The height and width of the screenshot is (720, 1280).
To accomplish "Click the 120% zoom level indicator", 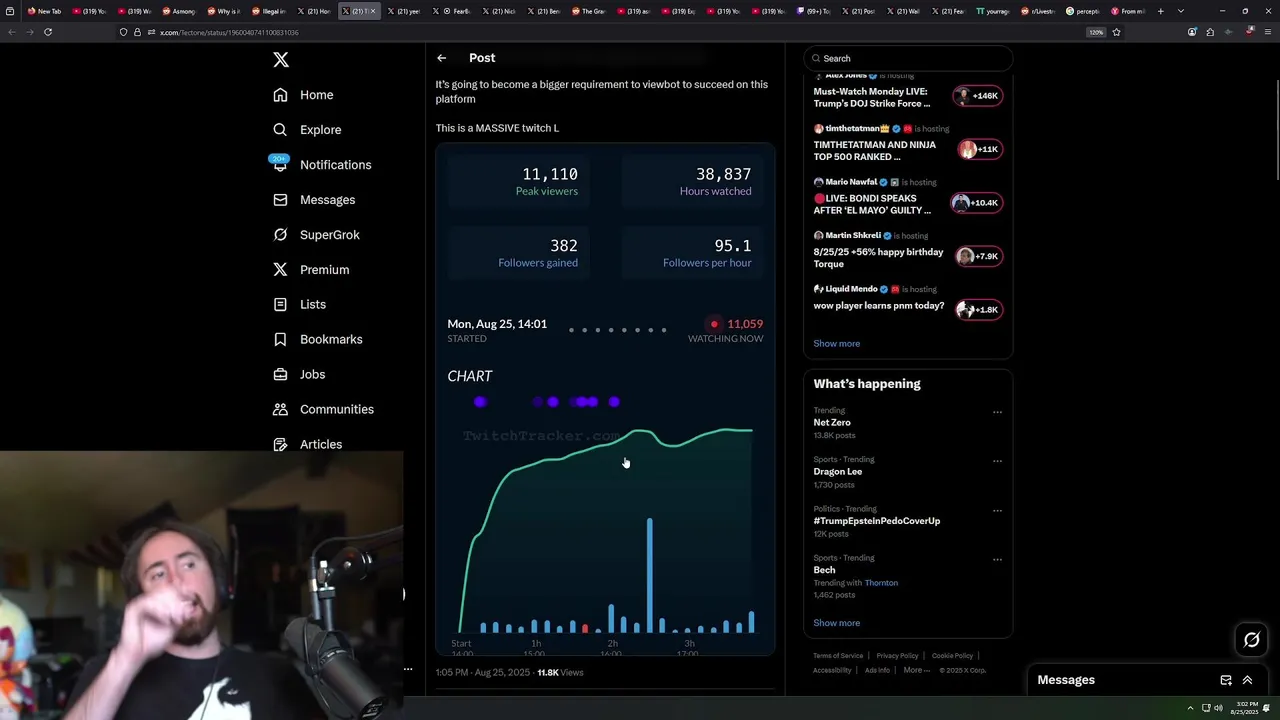I will coord(1096,32).
